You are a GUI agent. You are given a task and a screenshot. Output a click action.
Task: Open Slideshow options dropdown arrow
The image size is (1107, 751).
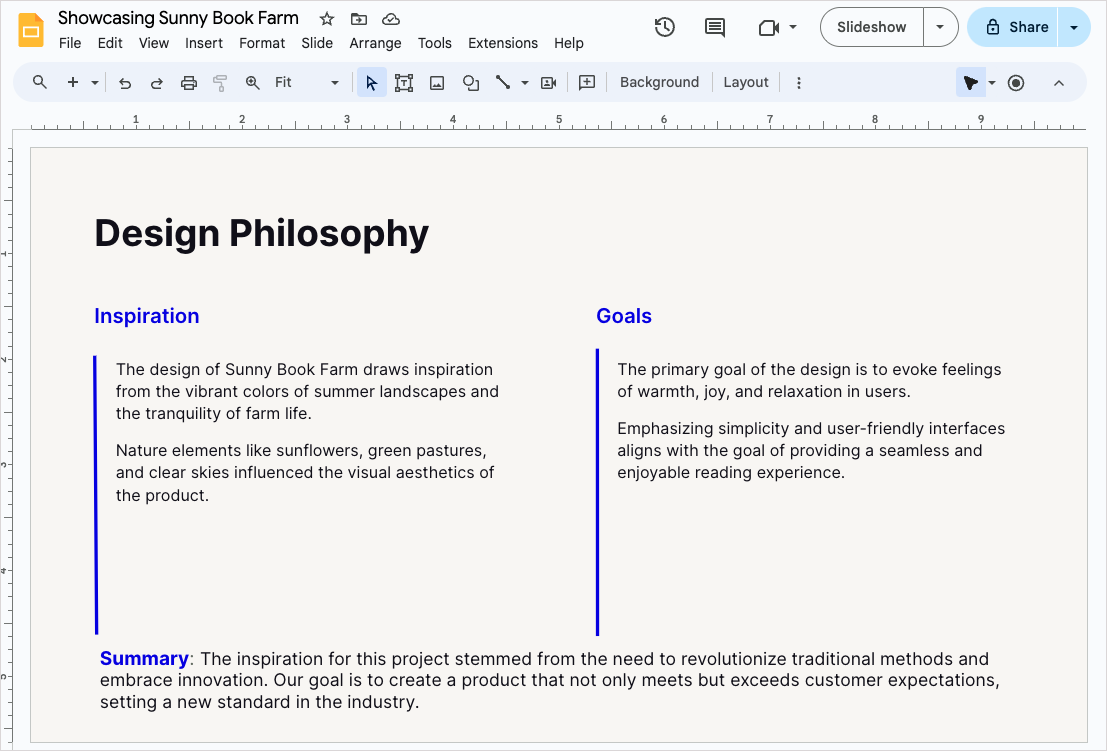pyautogui.click(x=940, y=27)
